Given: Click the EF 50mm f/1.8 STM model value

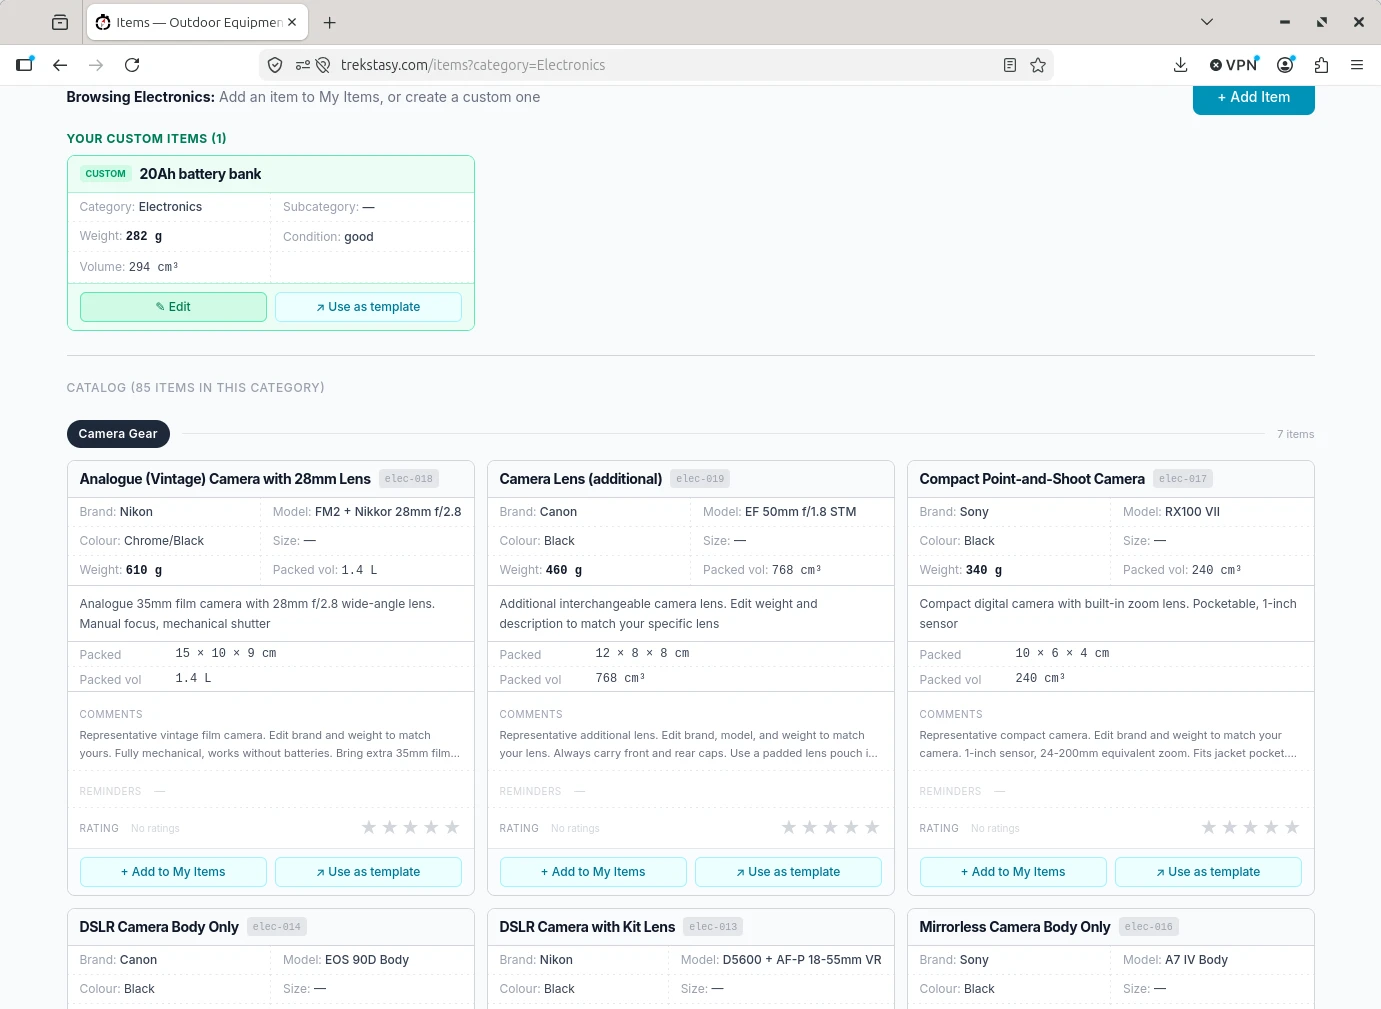Looking at the screenshot, I should tap(800, 512).
